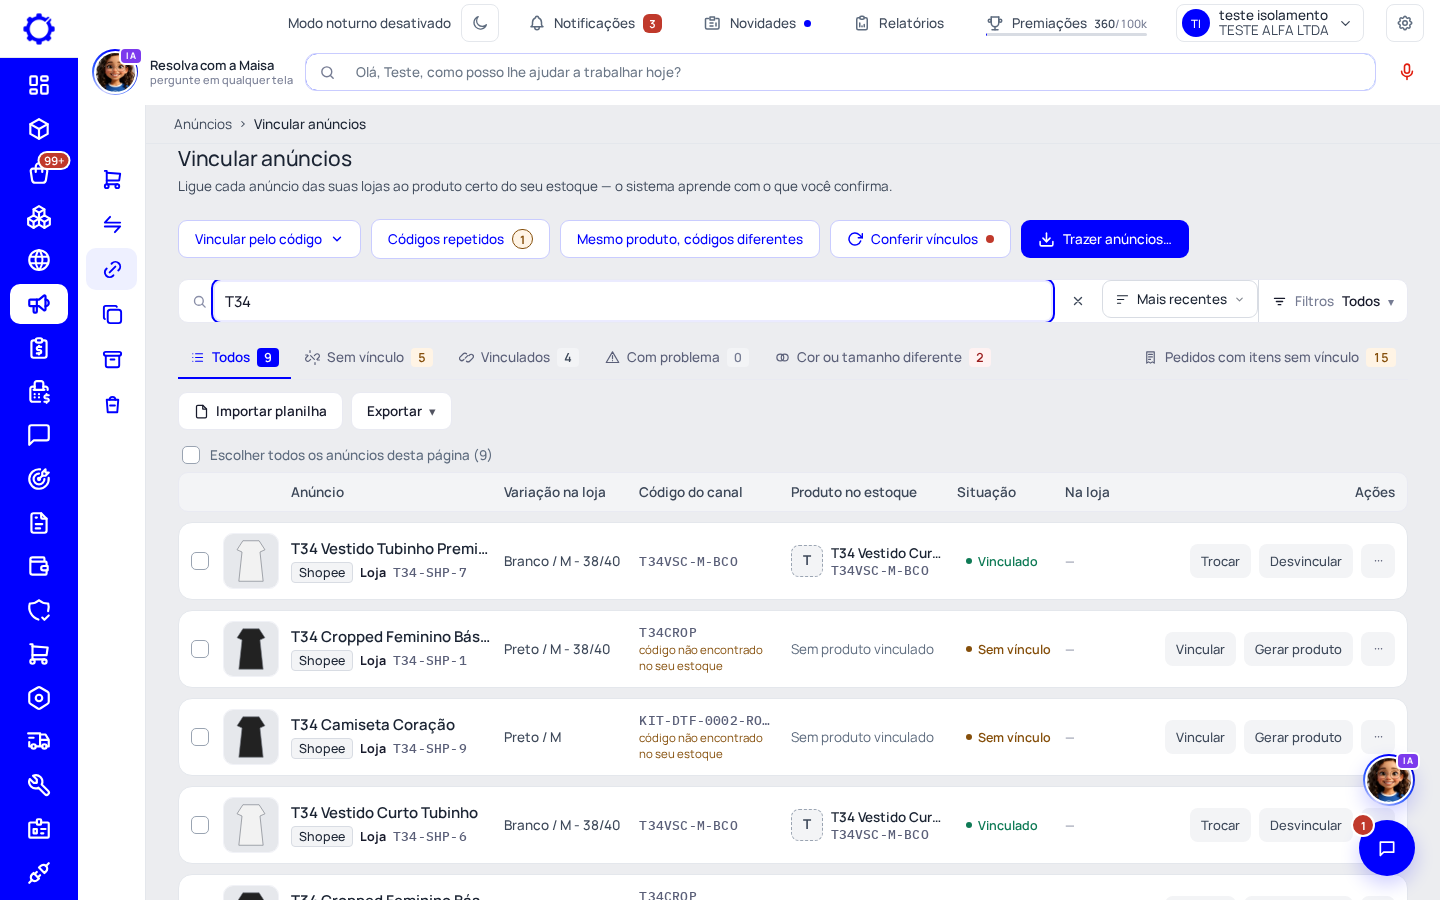This screenshot has width=1440, height=900.
Task: Open Novidades in the top bar
Action: pos(758,23)
